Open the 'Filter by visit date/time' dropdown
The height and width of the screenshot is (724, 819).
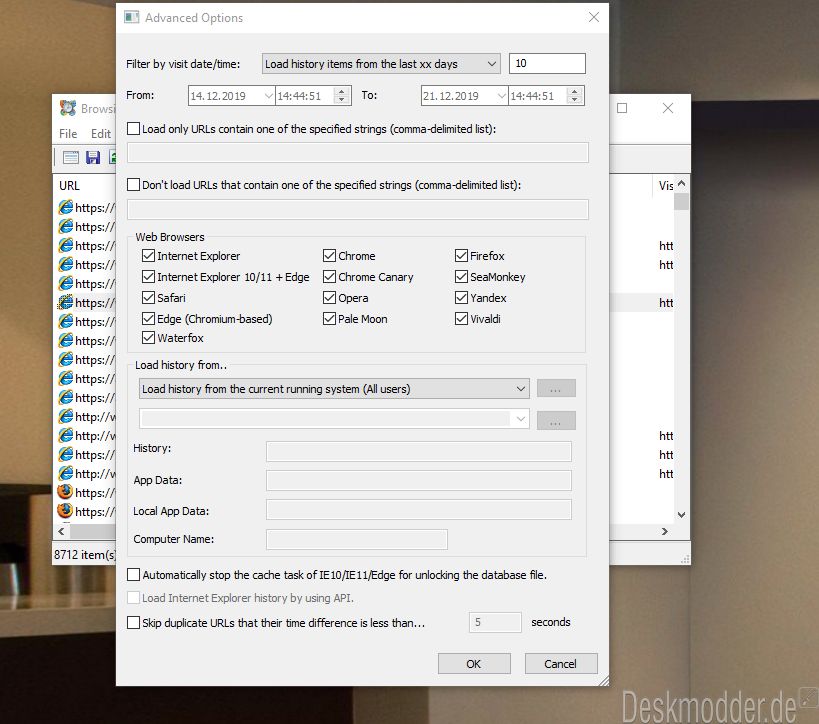point(381,64)
